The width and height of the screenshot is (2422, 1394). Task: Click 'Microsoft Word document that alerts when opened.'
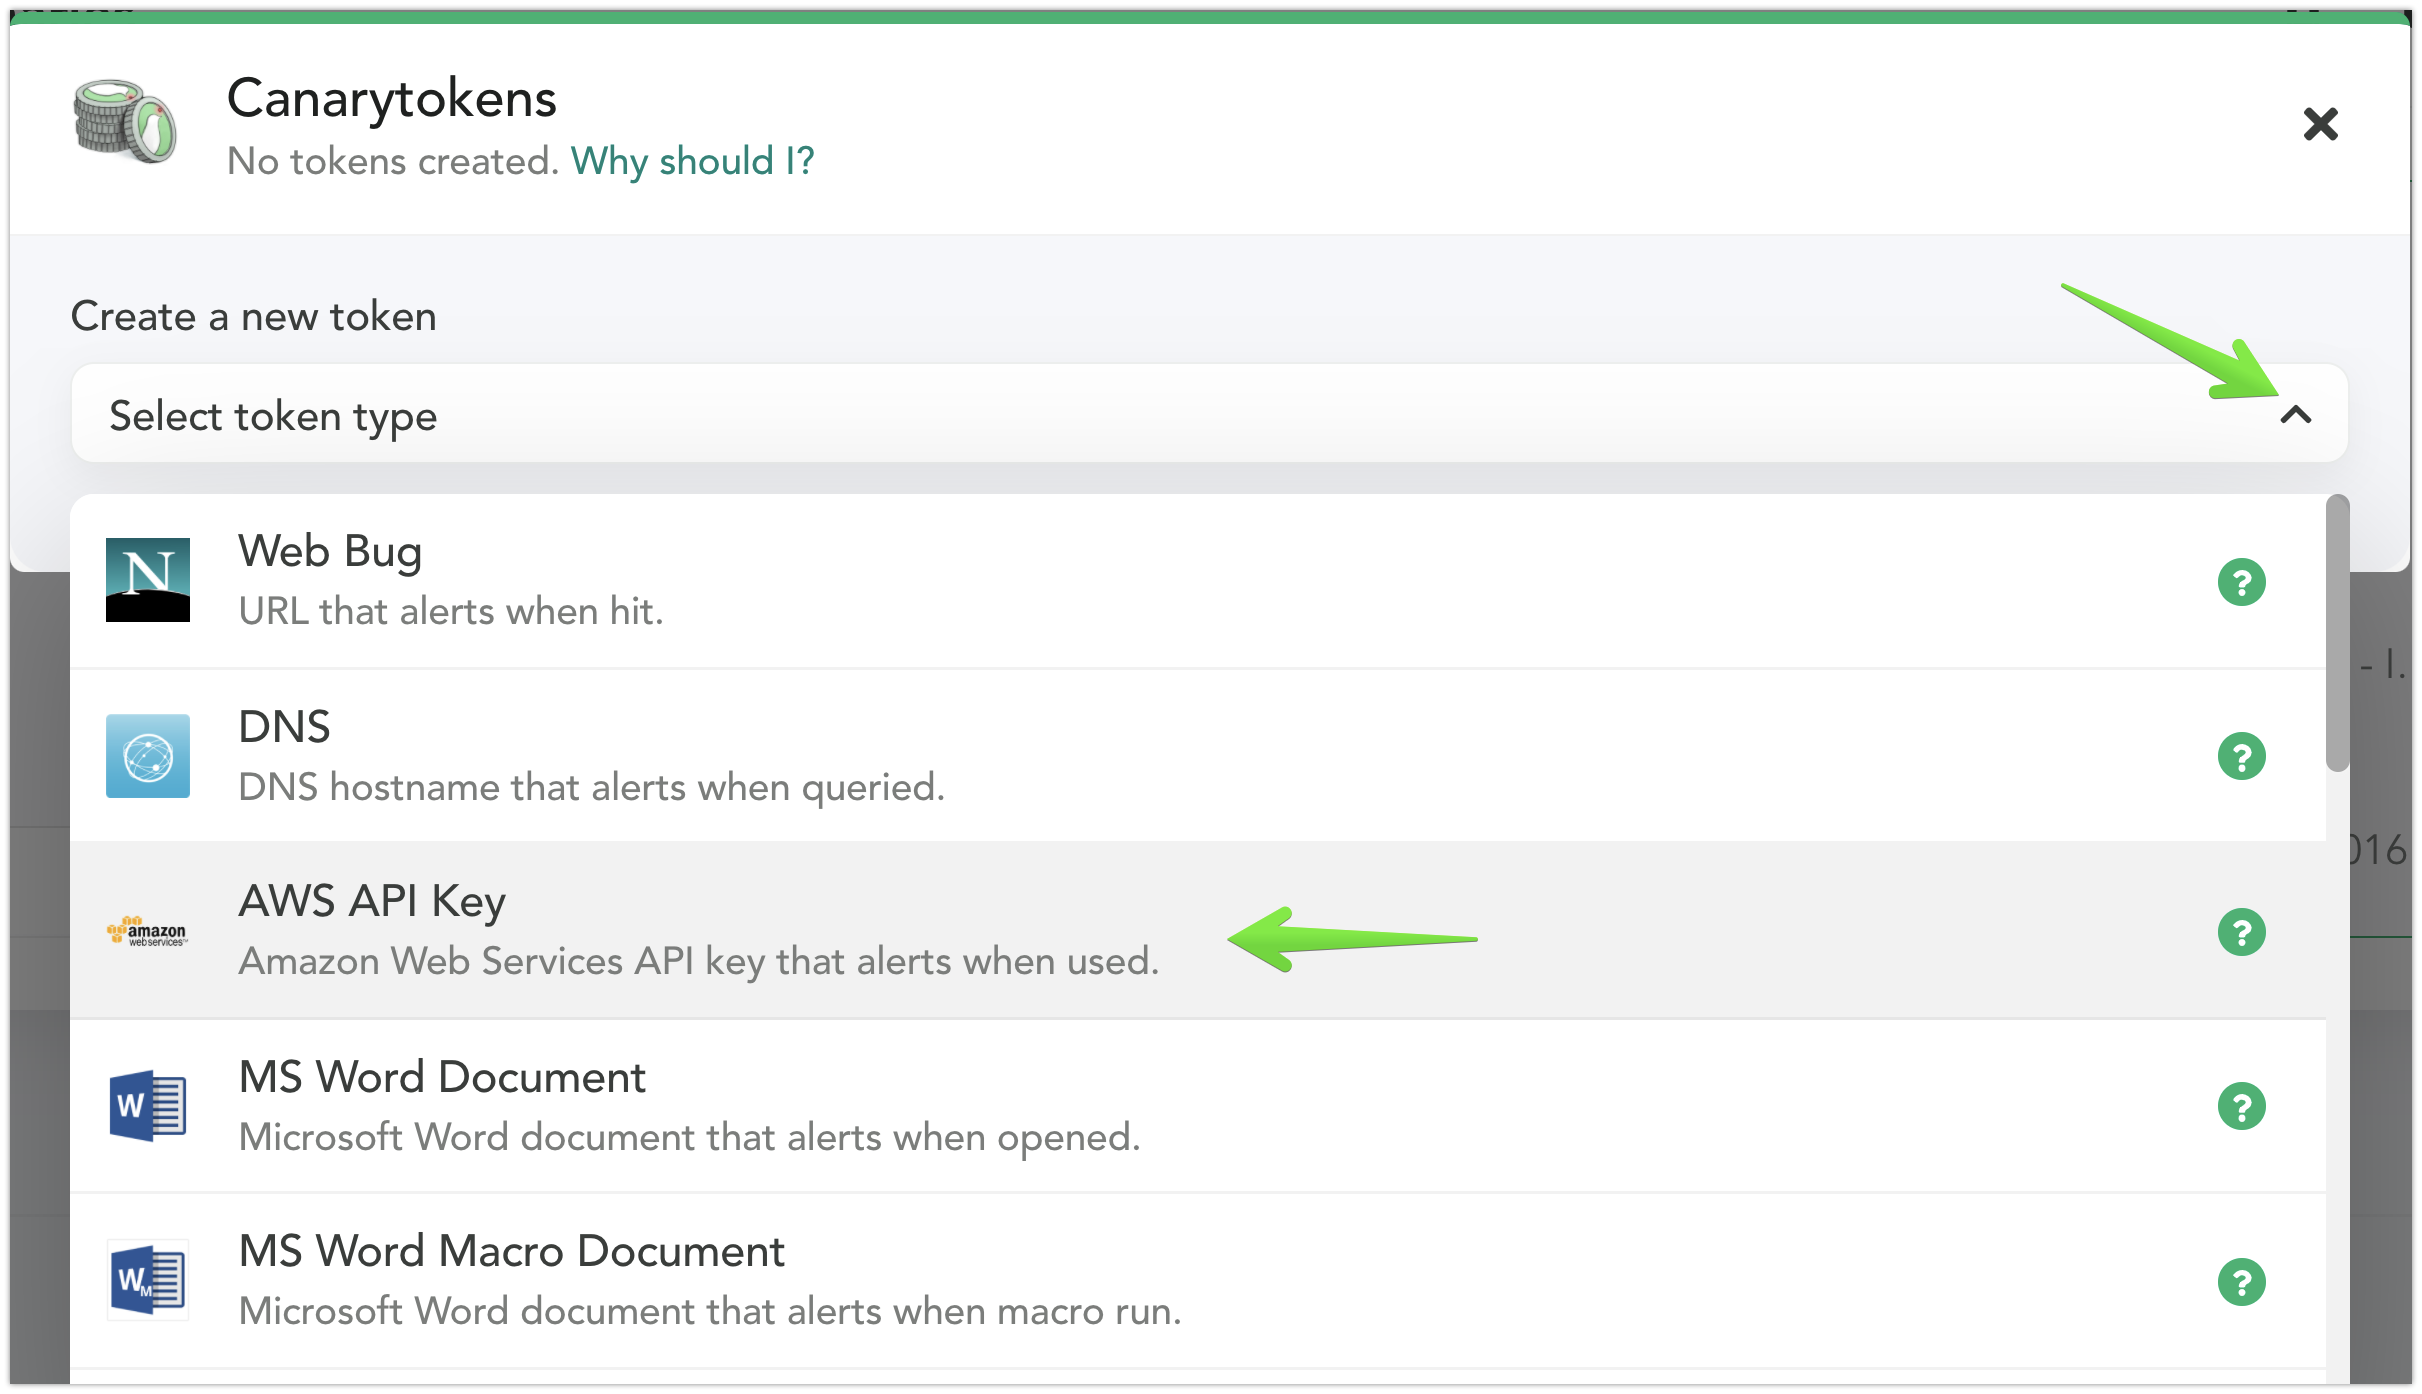pos(689,1137)
